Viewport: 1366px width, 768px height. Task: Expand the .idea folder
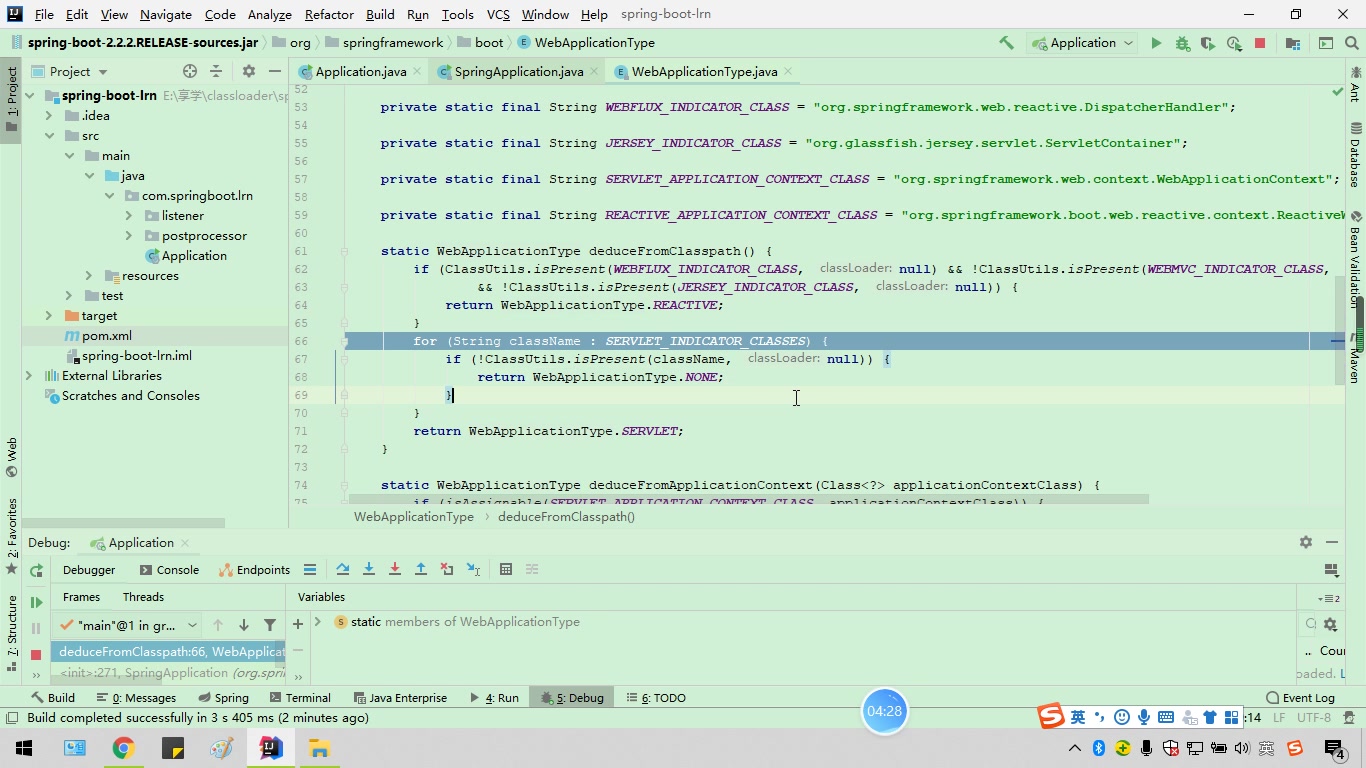[49, 116]
